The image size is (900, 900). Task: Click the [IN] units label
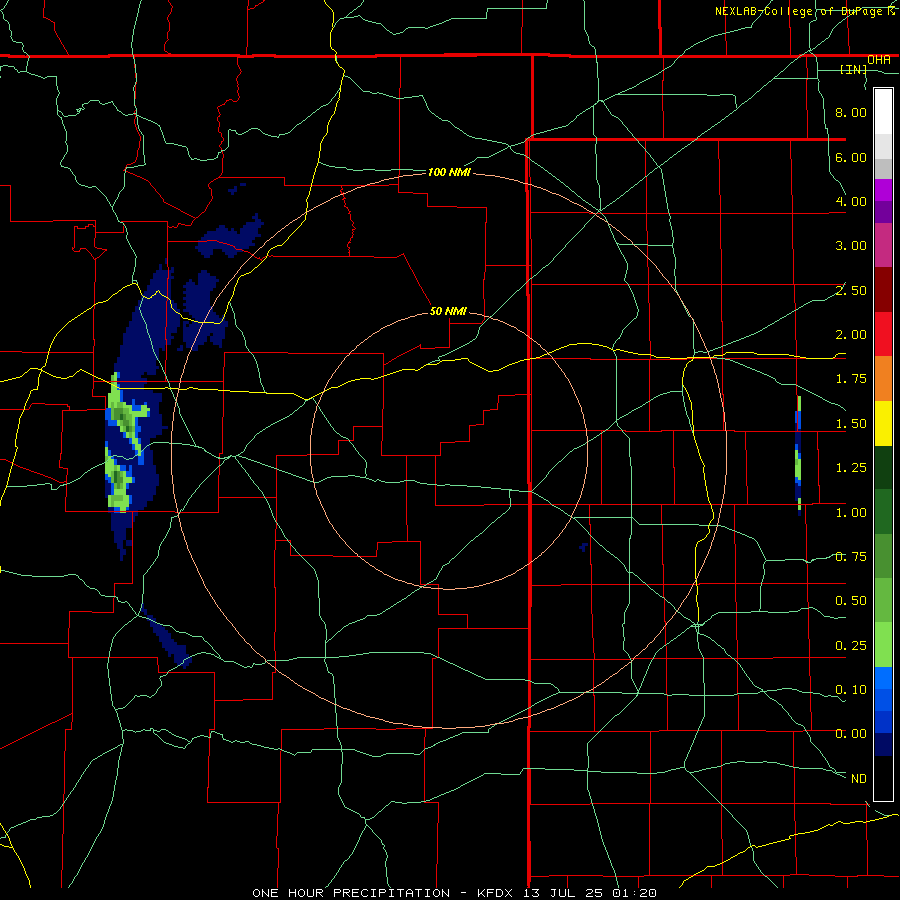[854, 69]
